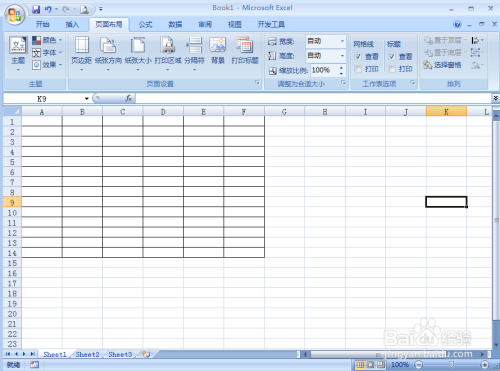The image size is (500, 371).
Task: Open Print Area (打印区域) menu
Action: (x=168, y=53)
